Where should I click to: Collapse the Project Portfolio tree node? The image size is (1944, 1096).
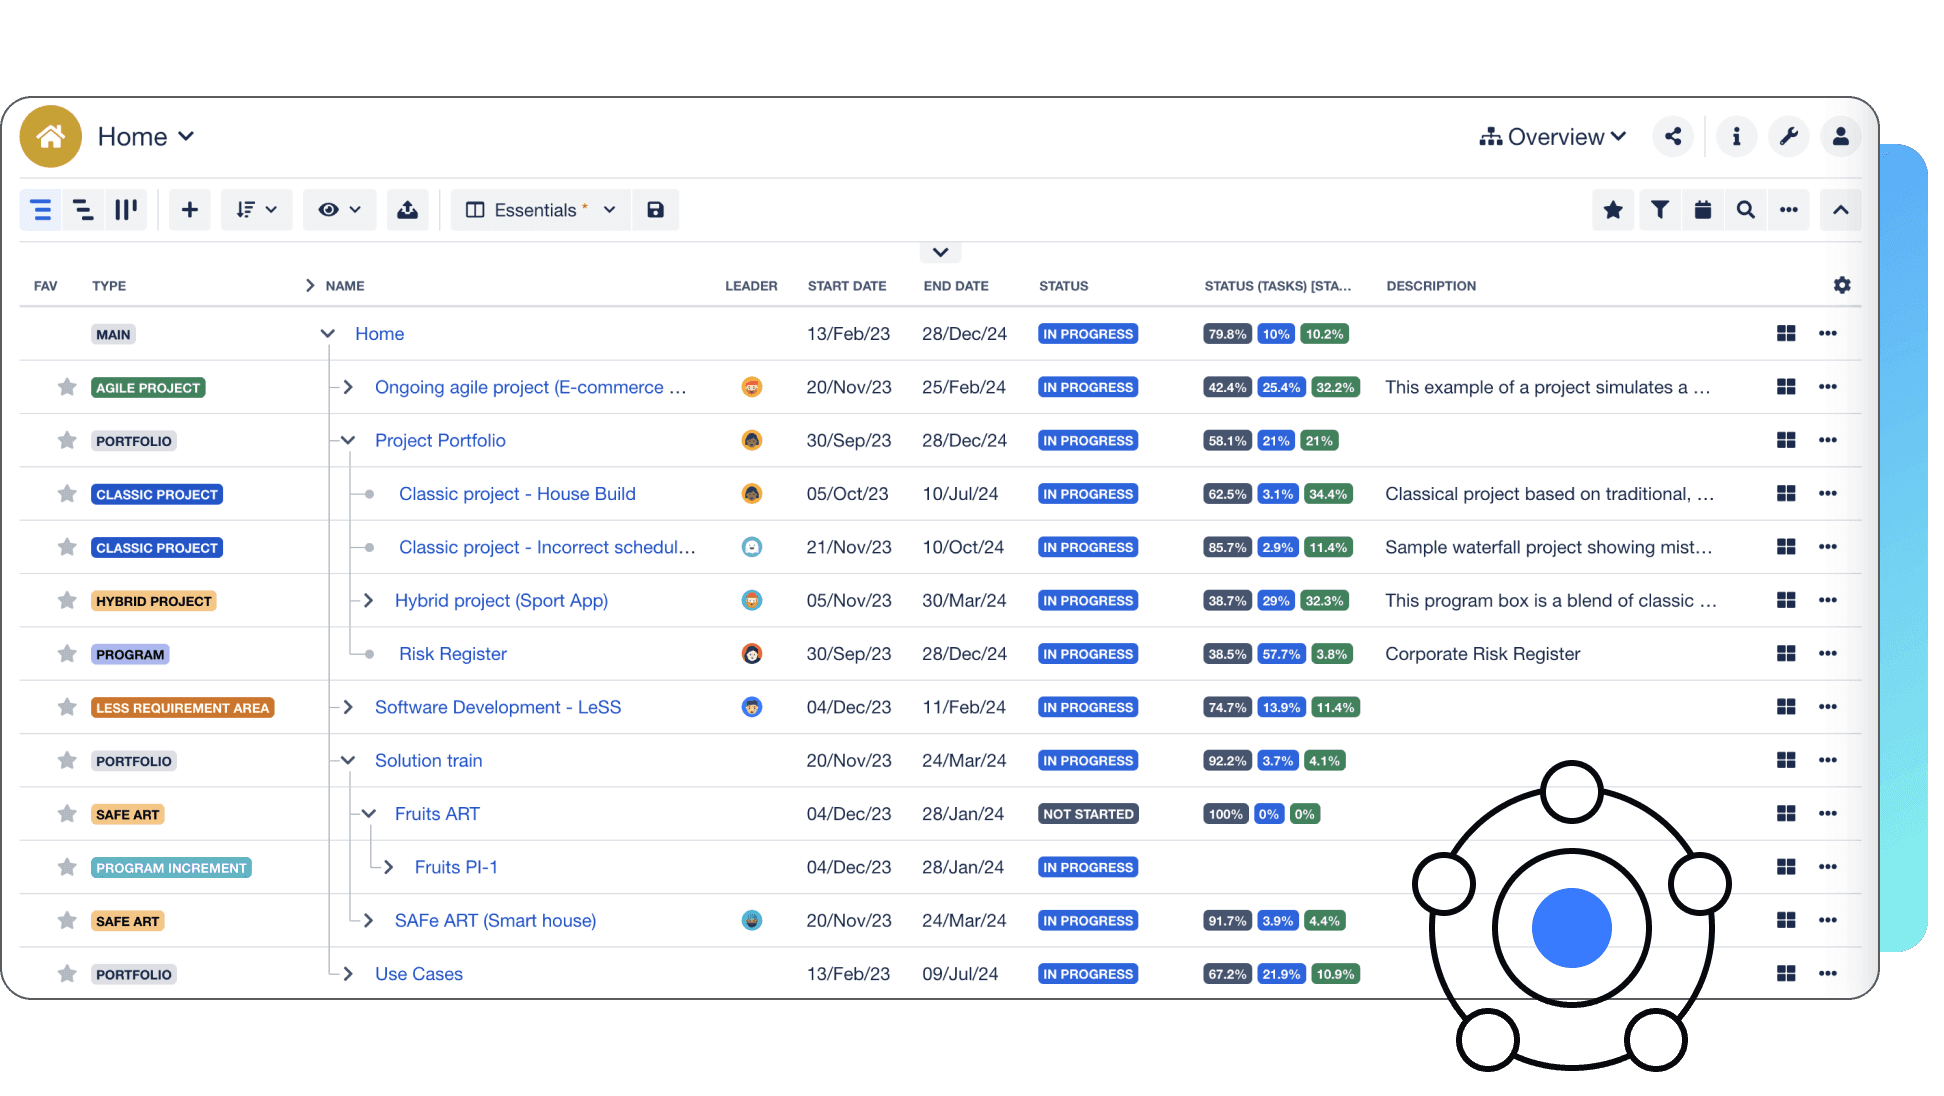coord(348,440)
